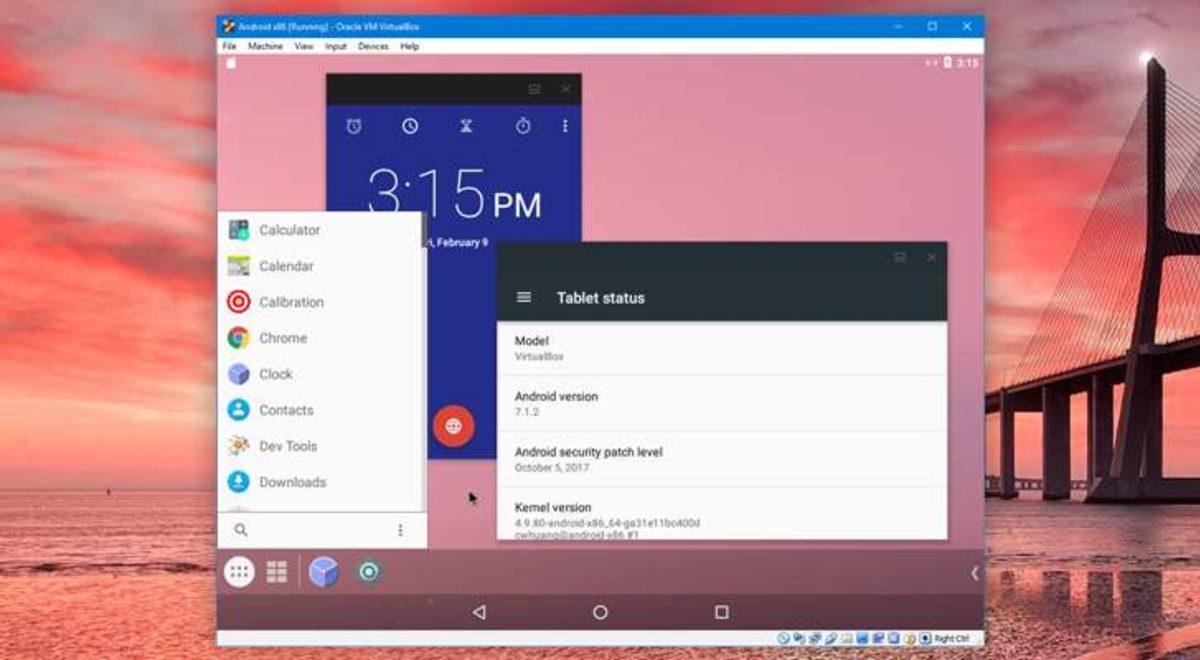The height and width of the screenshot is (660, 1200).
Task: Open the Clock app overflow menu
Action: pyautogui.click(x=566, y=126)
